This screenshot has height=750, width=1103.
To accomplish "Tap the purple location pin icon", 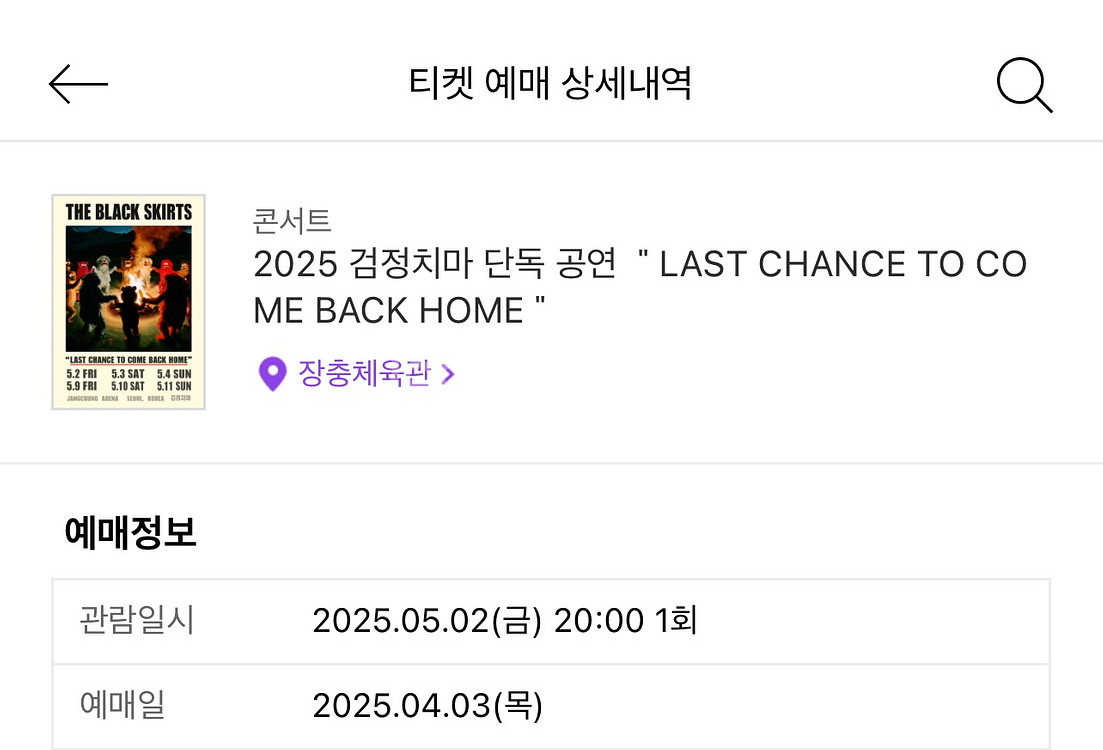I will click(x=272, y=374).
